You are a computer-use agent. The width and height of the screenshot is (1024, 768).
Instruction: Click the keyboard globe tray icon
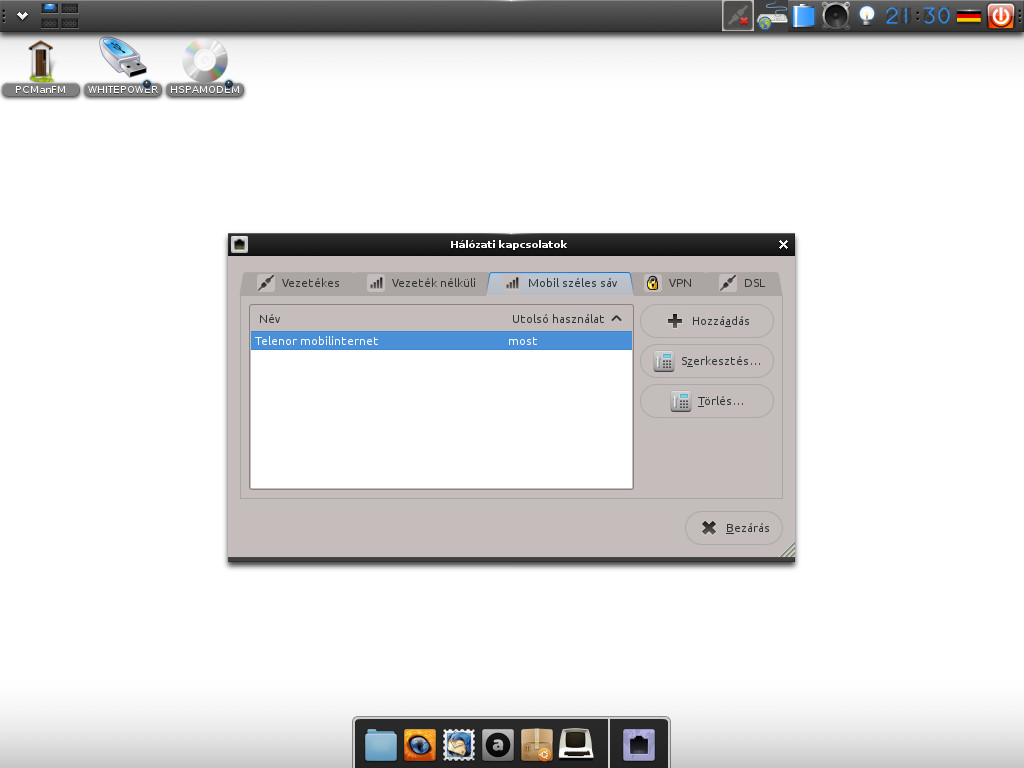point(772,16)
